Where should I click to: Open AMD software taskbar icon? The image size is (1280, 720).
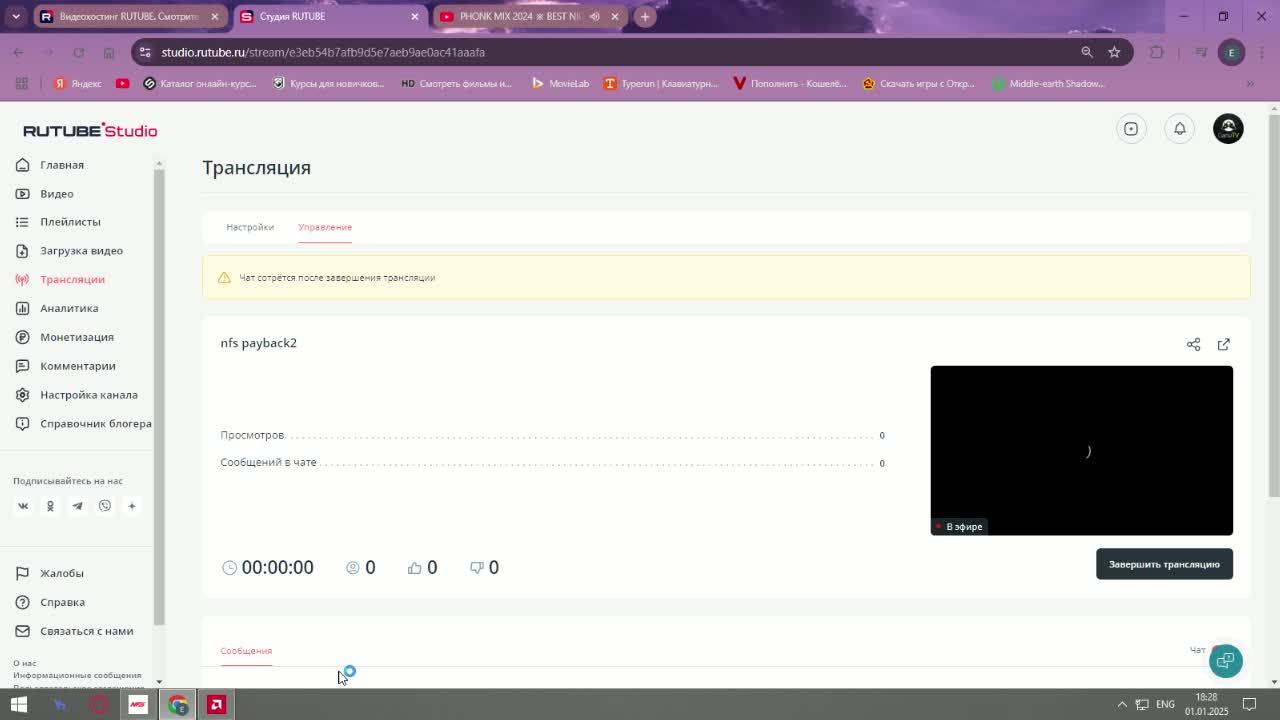point(216,705)
